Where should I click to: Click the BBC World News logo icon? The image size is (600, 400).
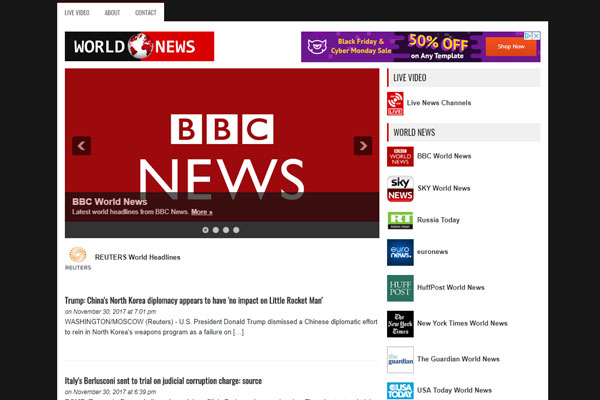pos(399,156)
